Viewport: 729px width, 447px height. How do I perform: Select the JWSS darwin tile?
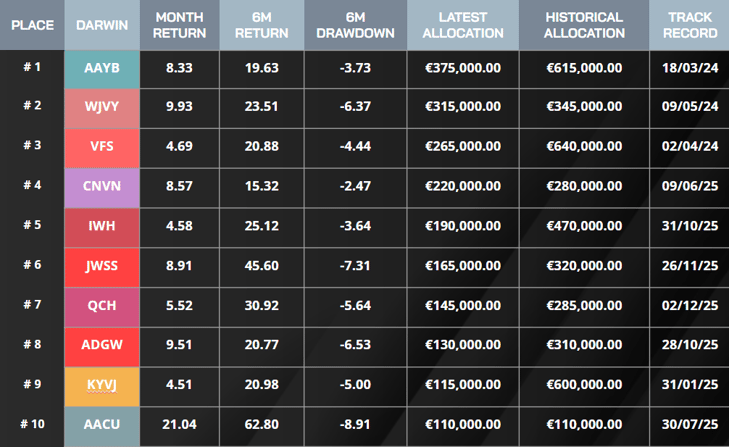(102, 267)
